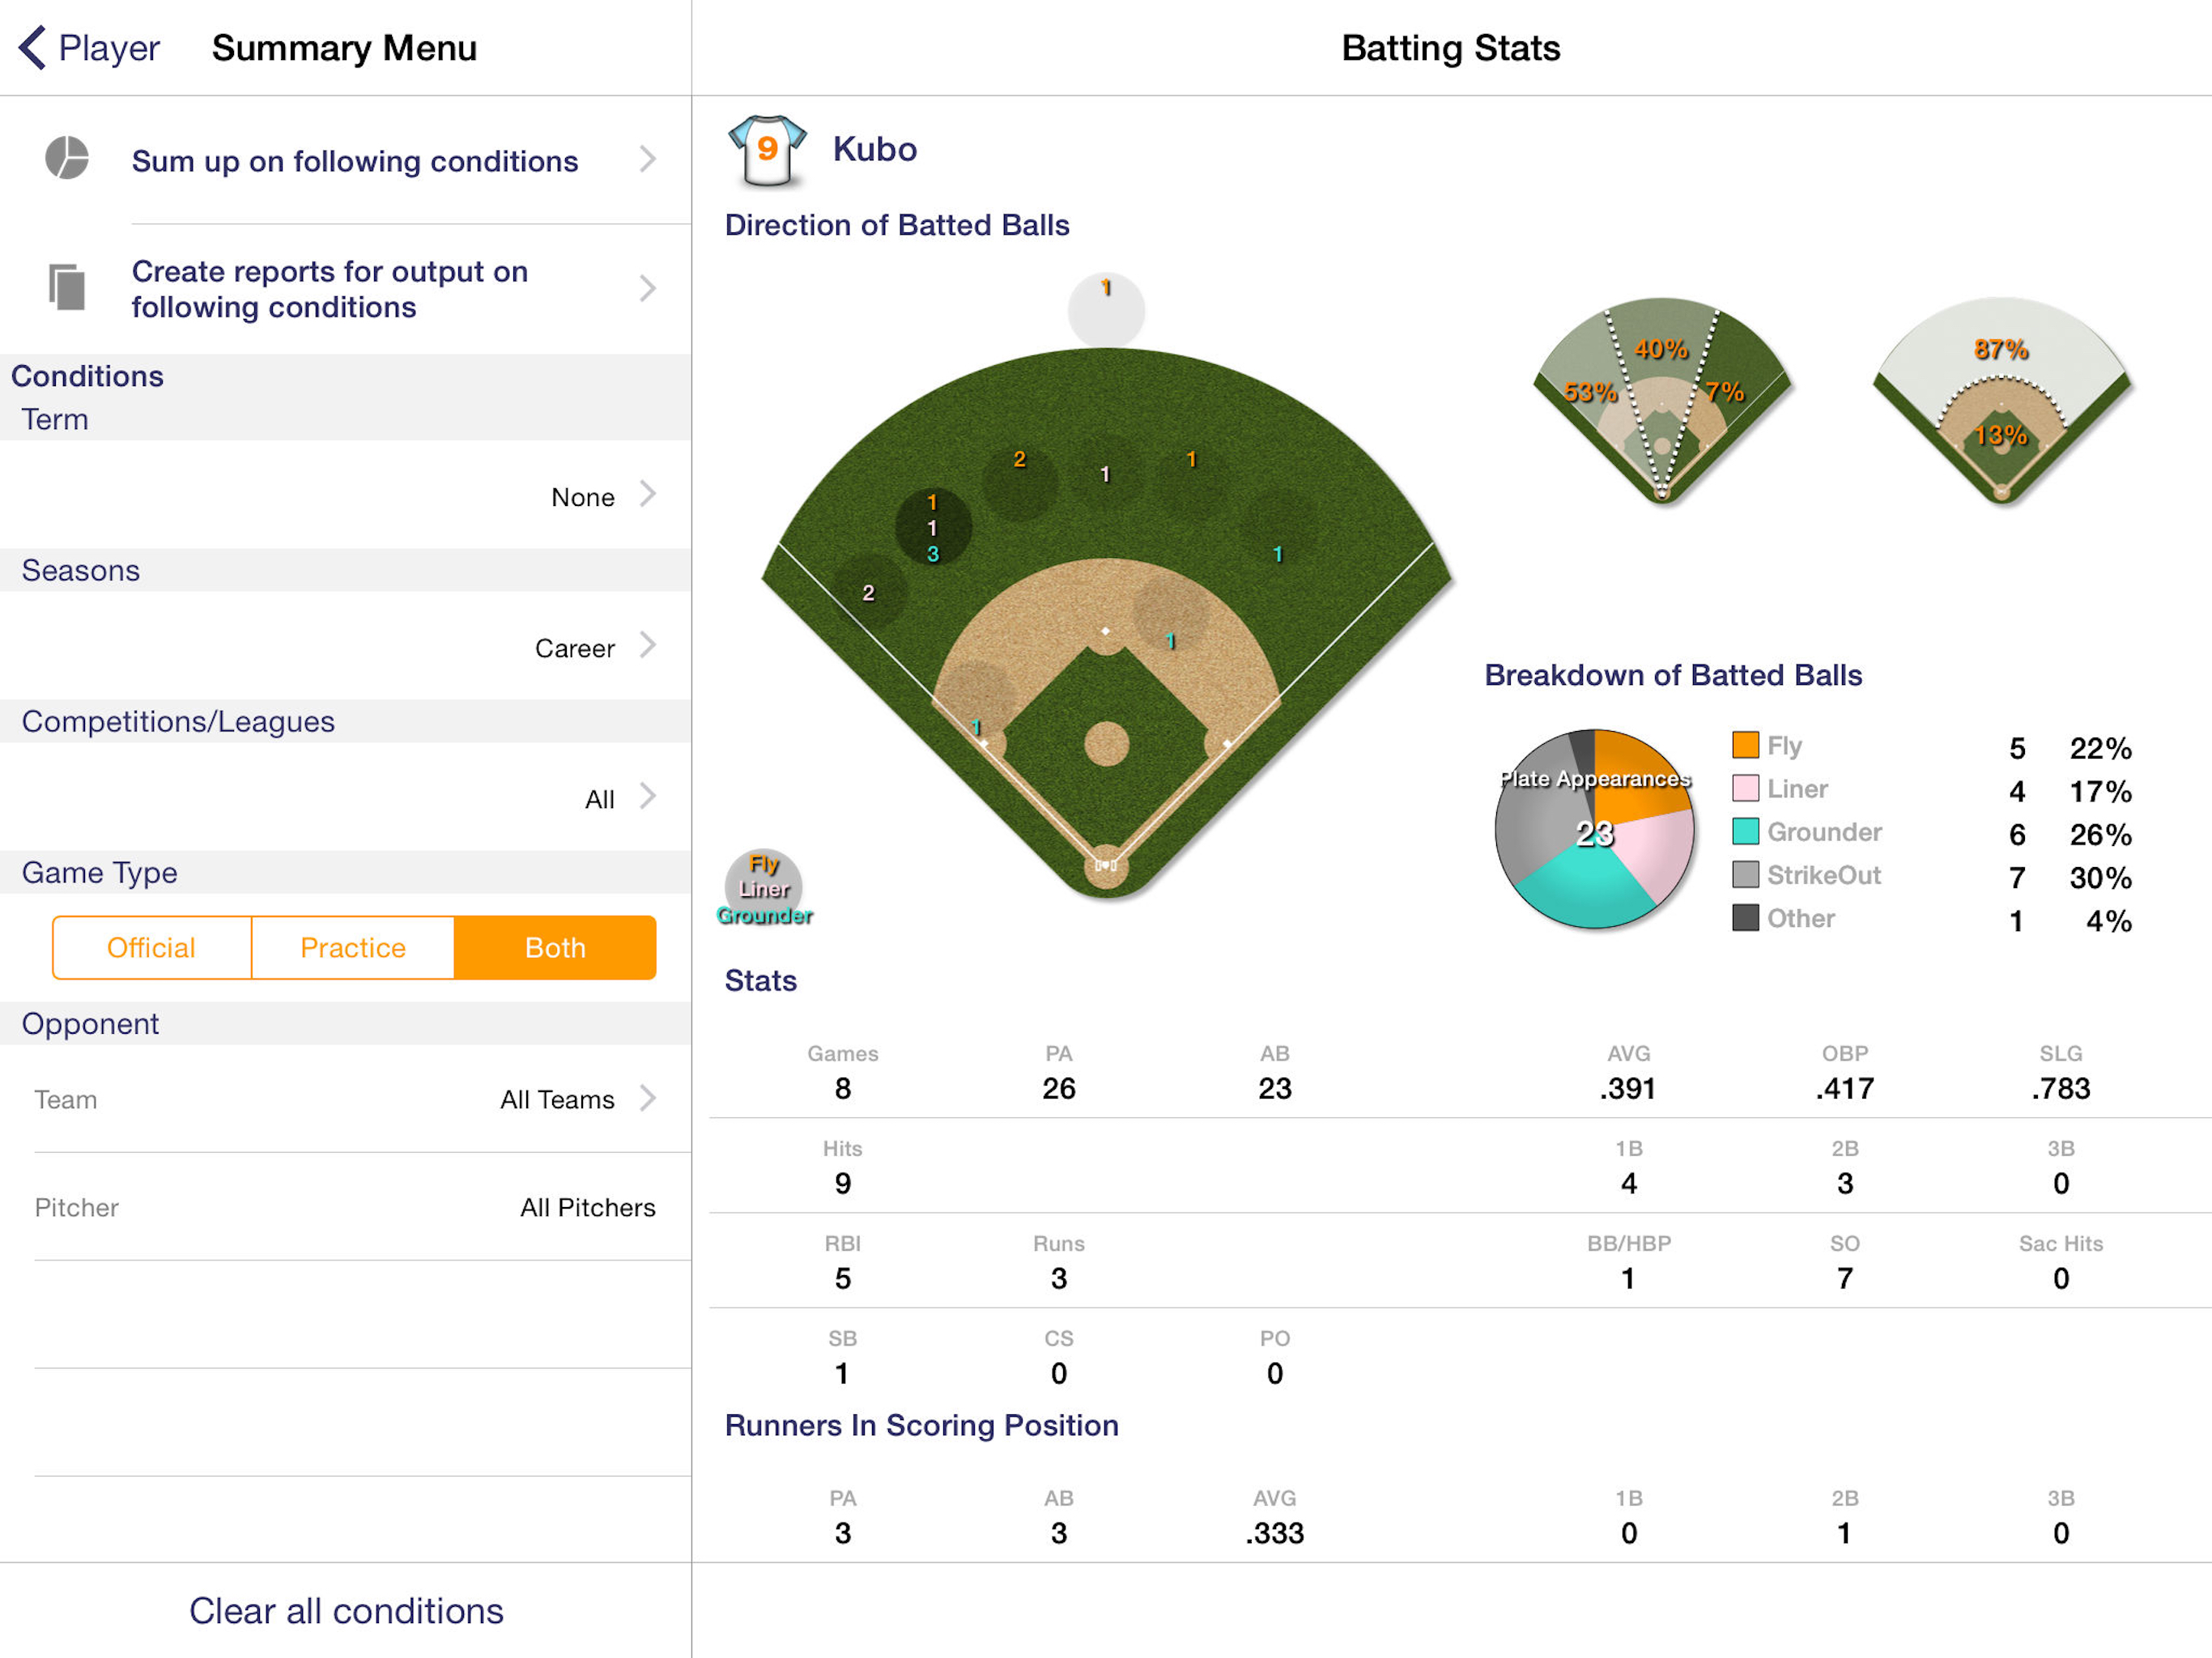This screenshot has width=2212, height=1658.
Task: Tap the Plate Appearances pie chart
Action: (1594, 829)
